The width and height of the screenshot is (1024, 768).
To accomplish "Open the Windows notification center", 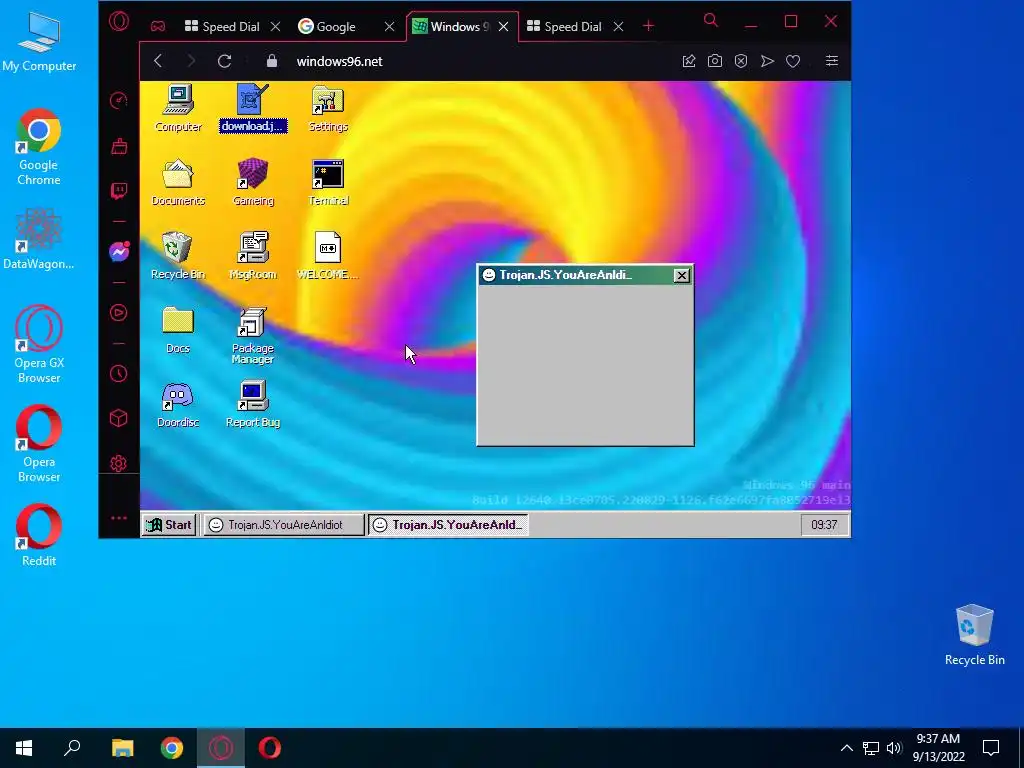I will [x=991, y=748].
